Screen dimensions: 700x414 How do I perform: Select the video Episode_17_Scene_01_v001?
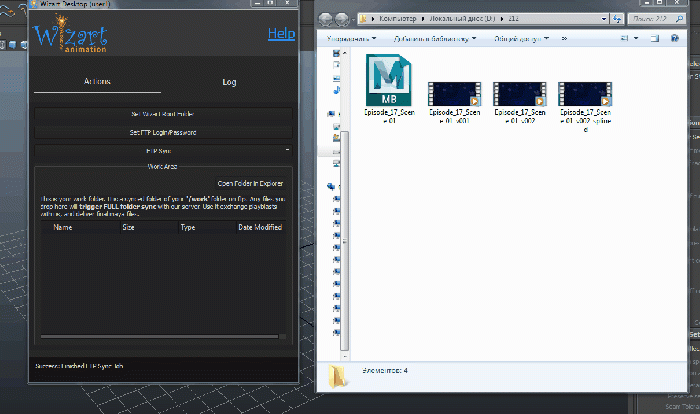coord(454,103)
